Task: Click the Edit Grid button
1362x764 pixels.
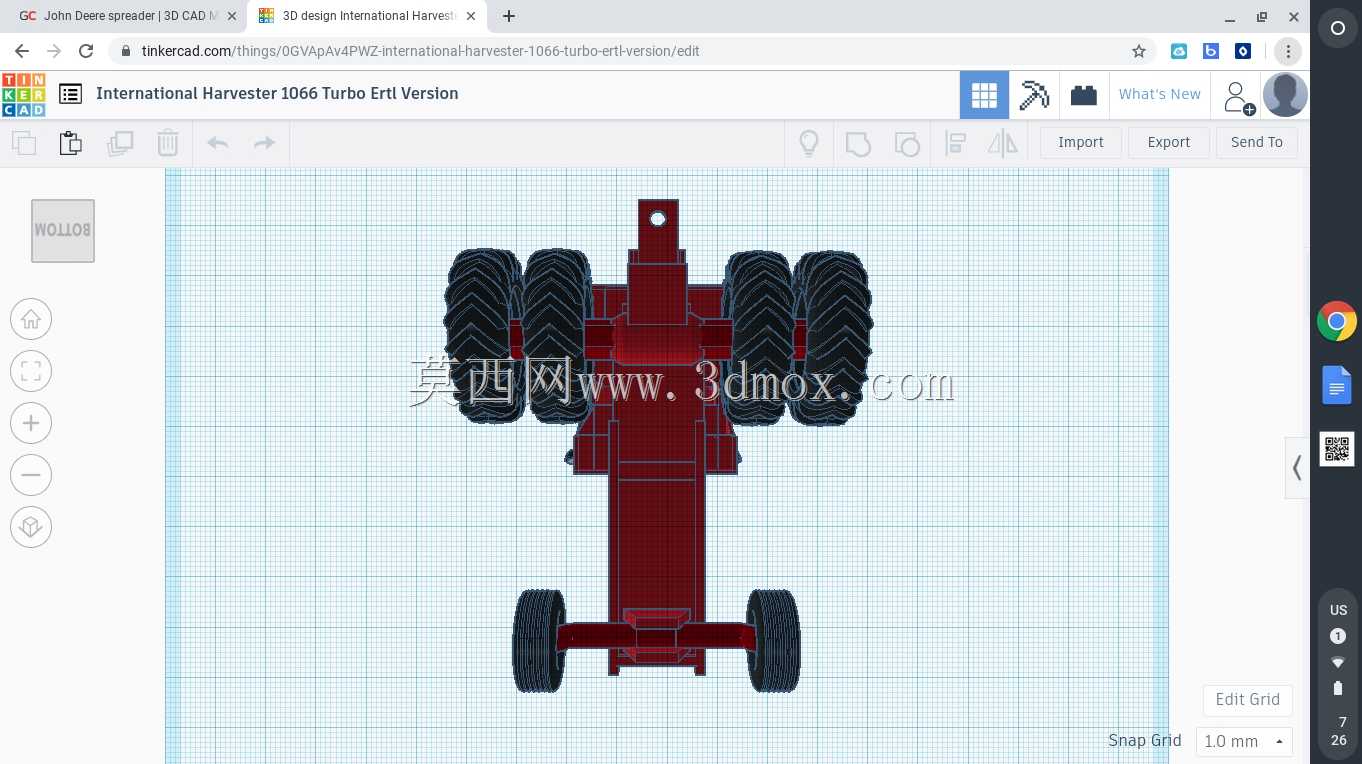Action: pos(1248,699)
